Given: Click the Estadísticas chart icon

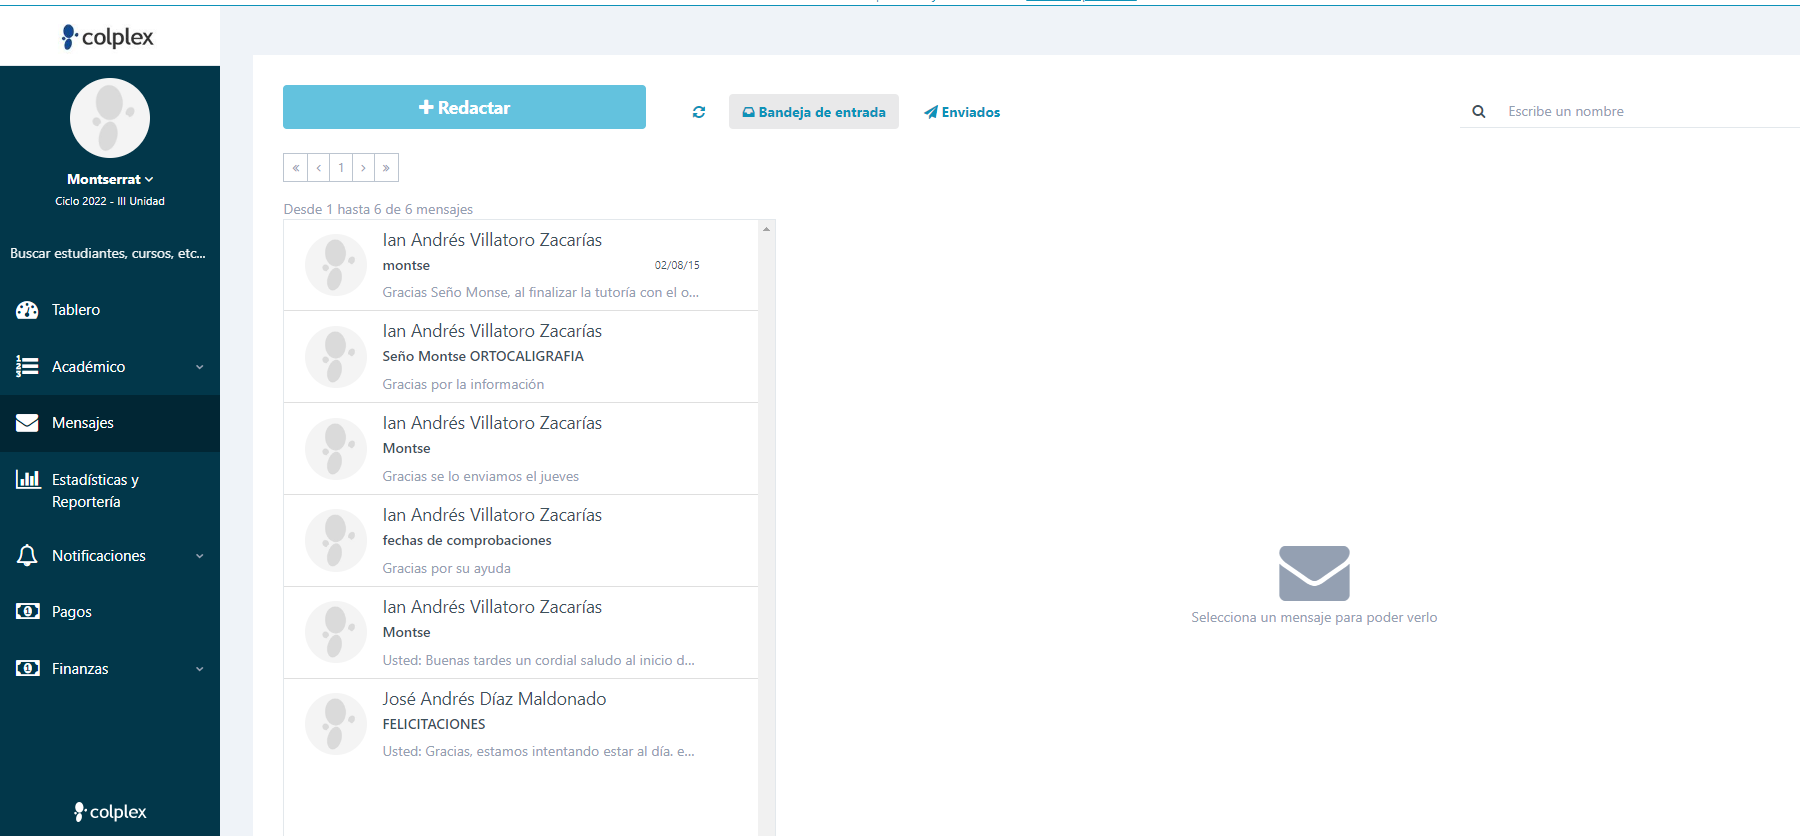Looking at the screenshot, I should pyautogui.click(x=27, y=479).
